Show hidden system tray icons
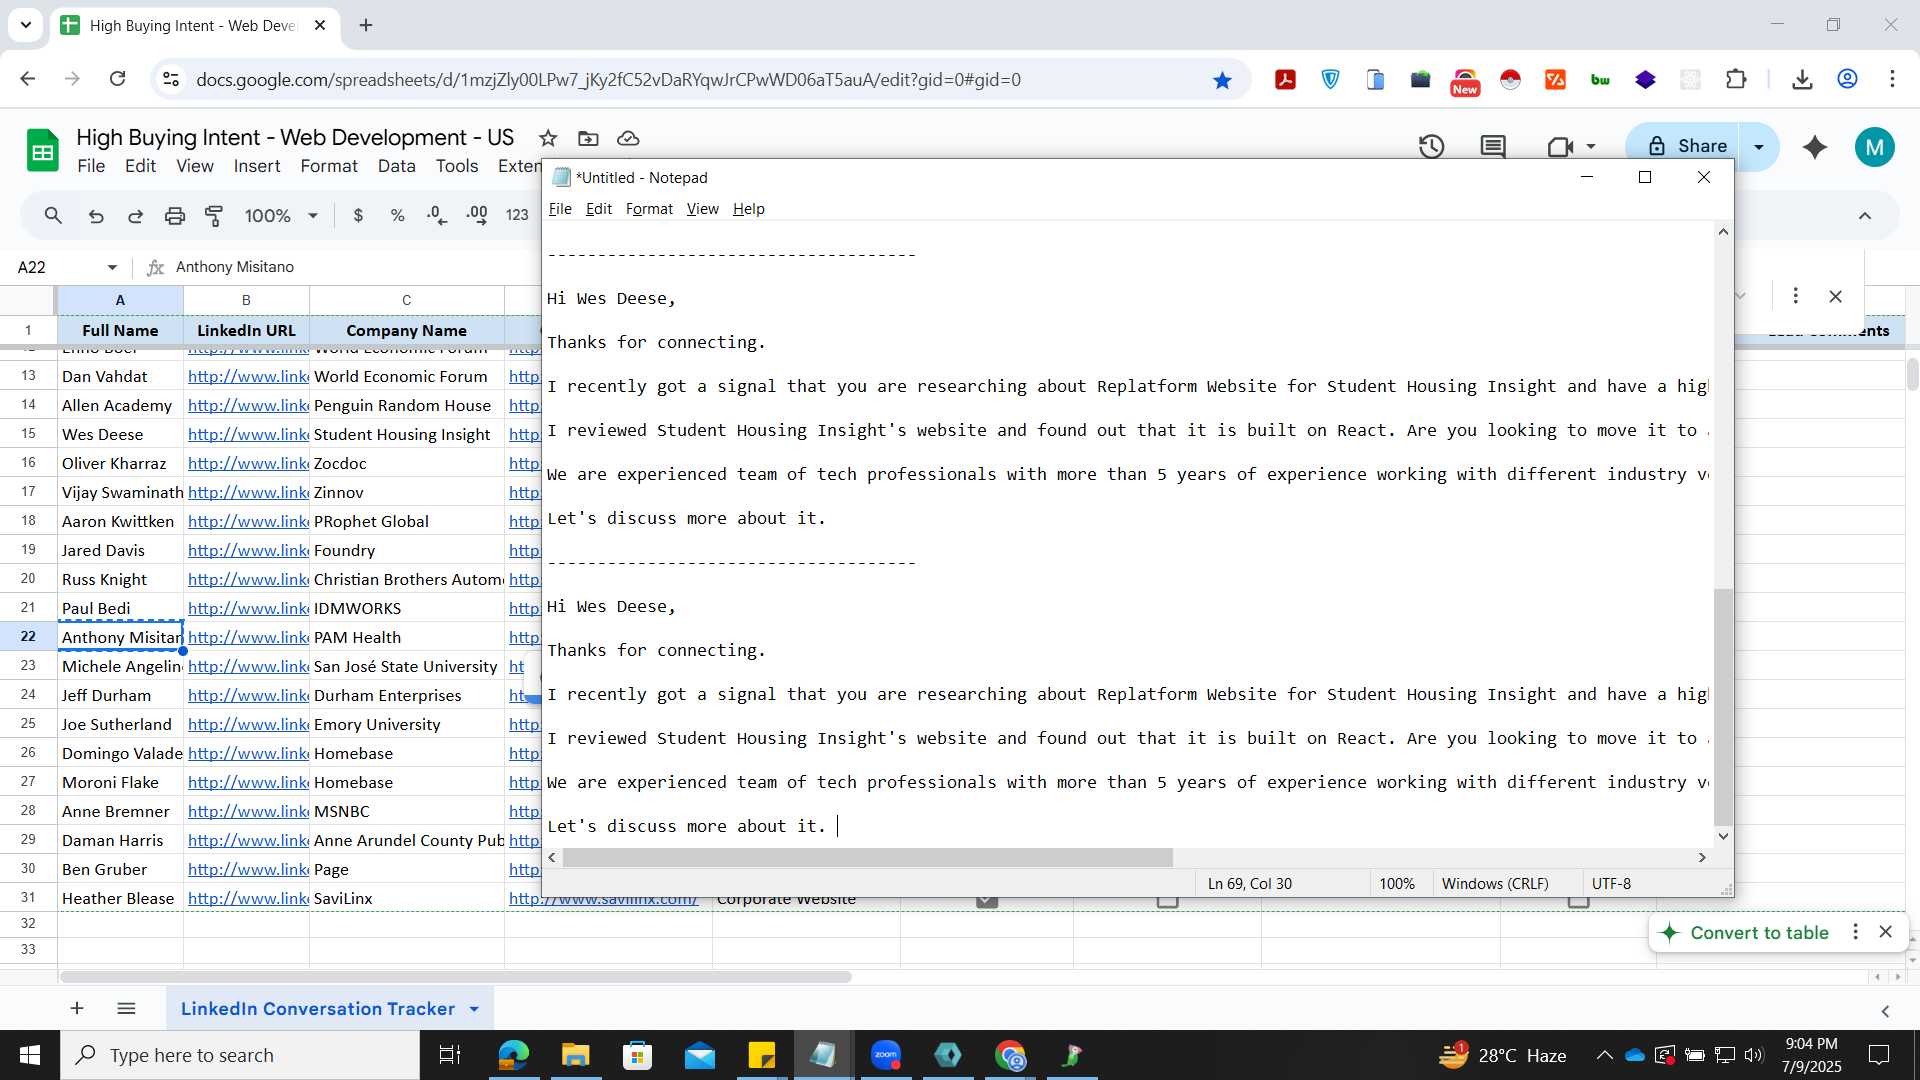The image size is (1920, 1080). click(1604, 1055)
